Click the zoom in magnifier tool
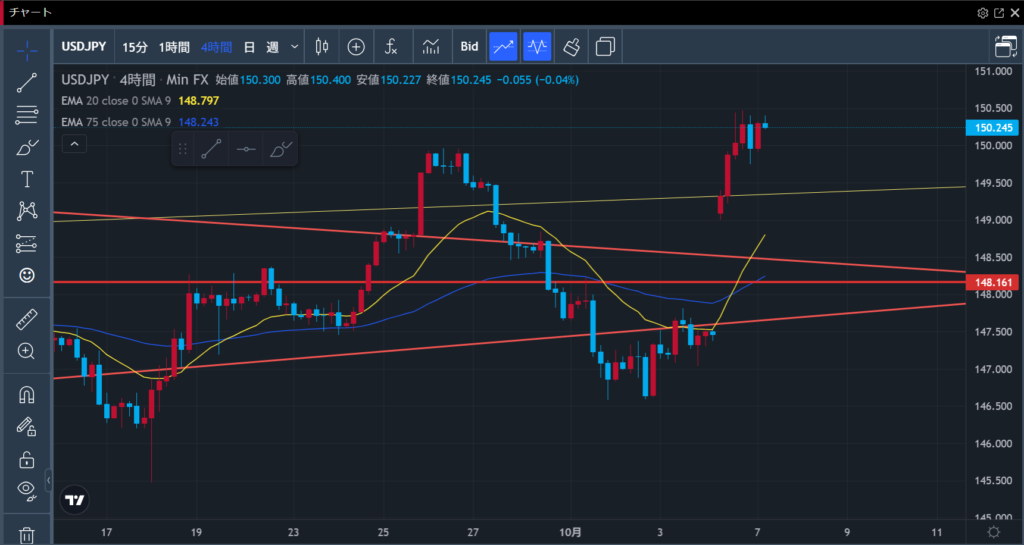This screenshot has width=1024, height=545. pos(27,351)
